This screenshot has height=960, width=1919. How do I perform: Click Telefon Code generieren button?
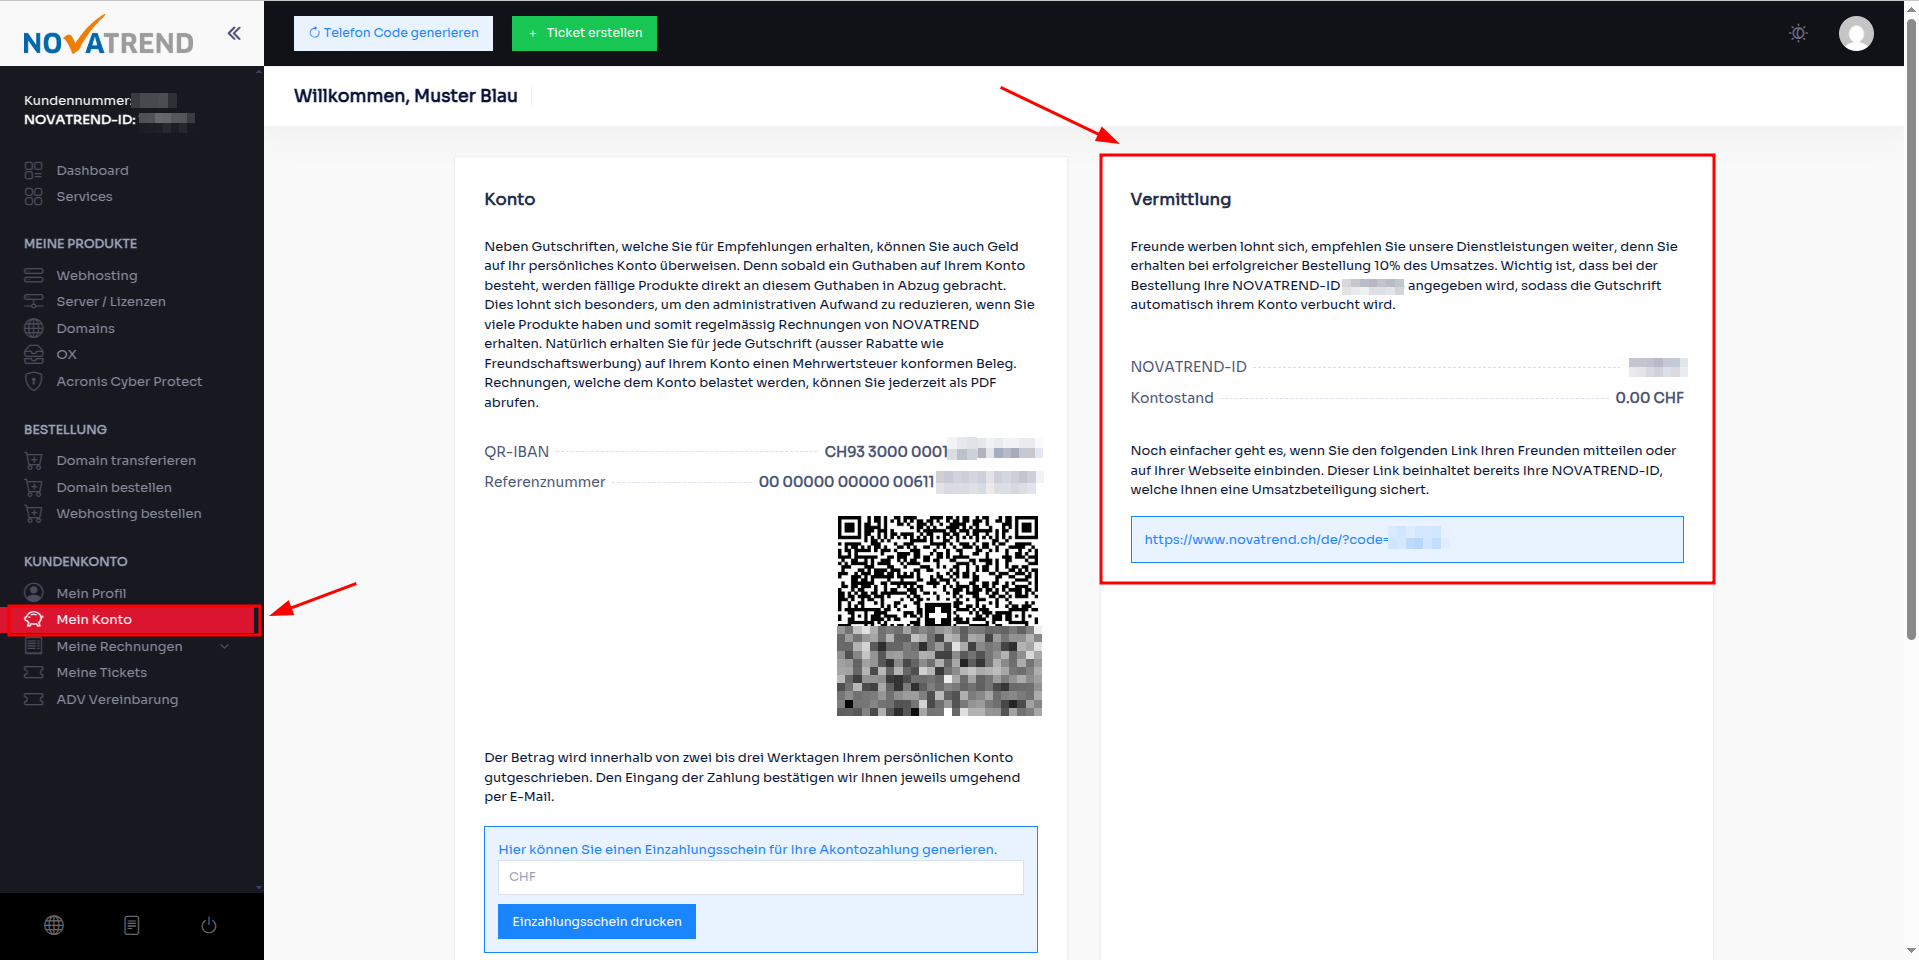pyautogui.click(x=393, y=33)
